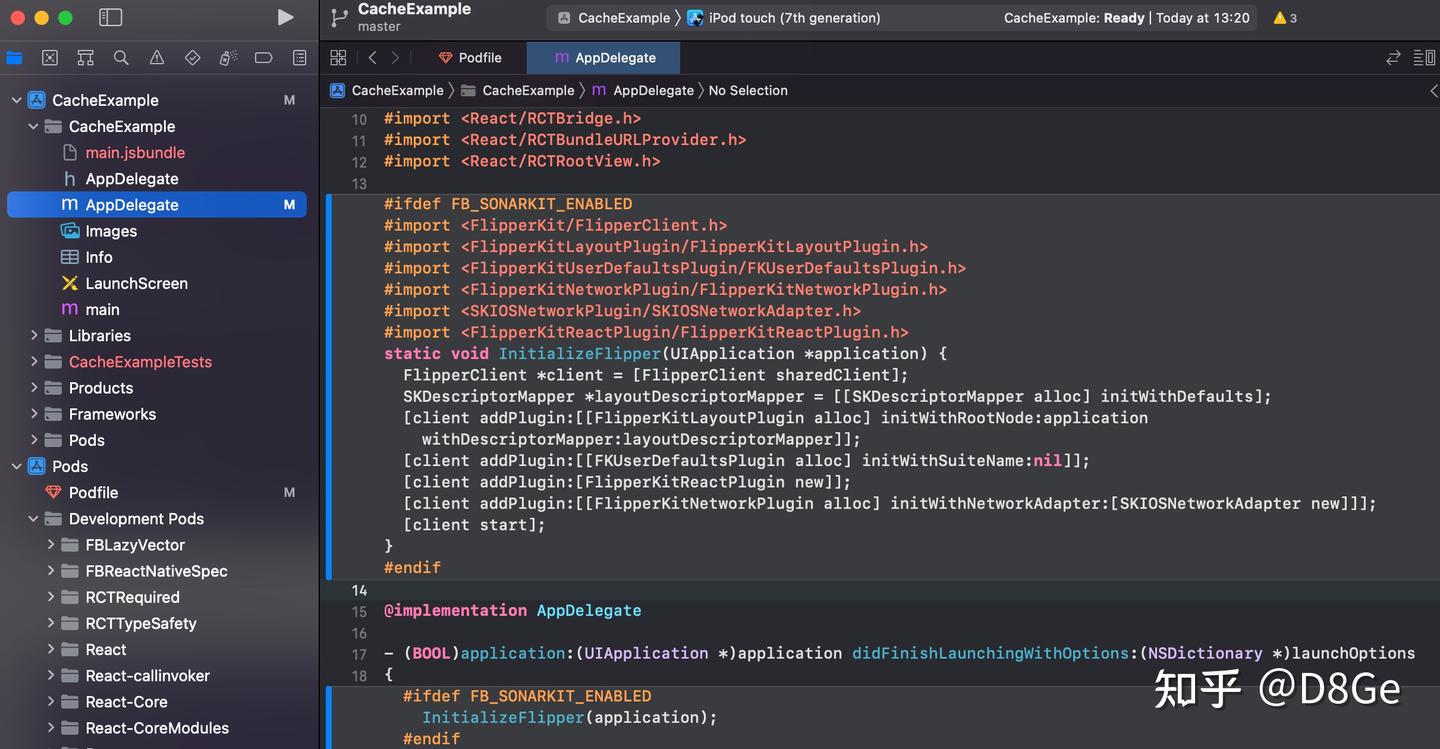Toggle the code review comparison arrows
The height and width of the screenshot is (749, 1440).
pos(1393,57)
